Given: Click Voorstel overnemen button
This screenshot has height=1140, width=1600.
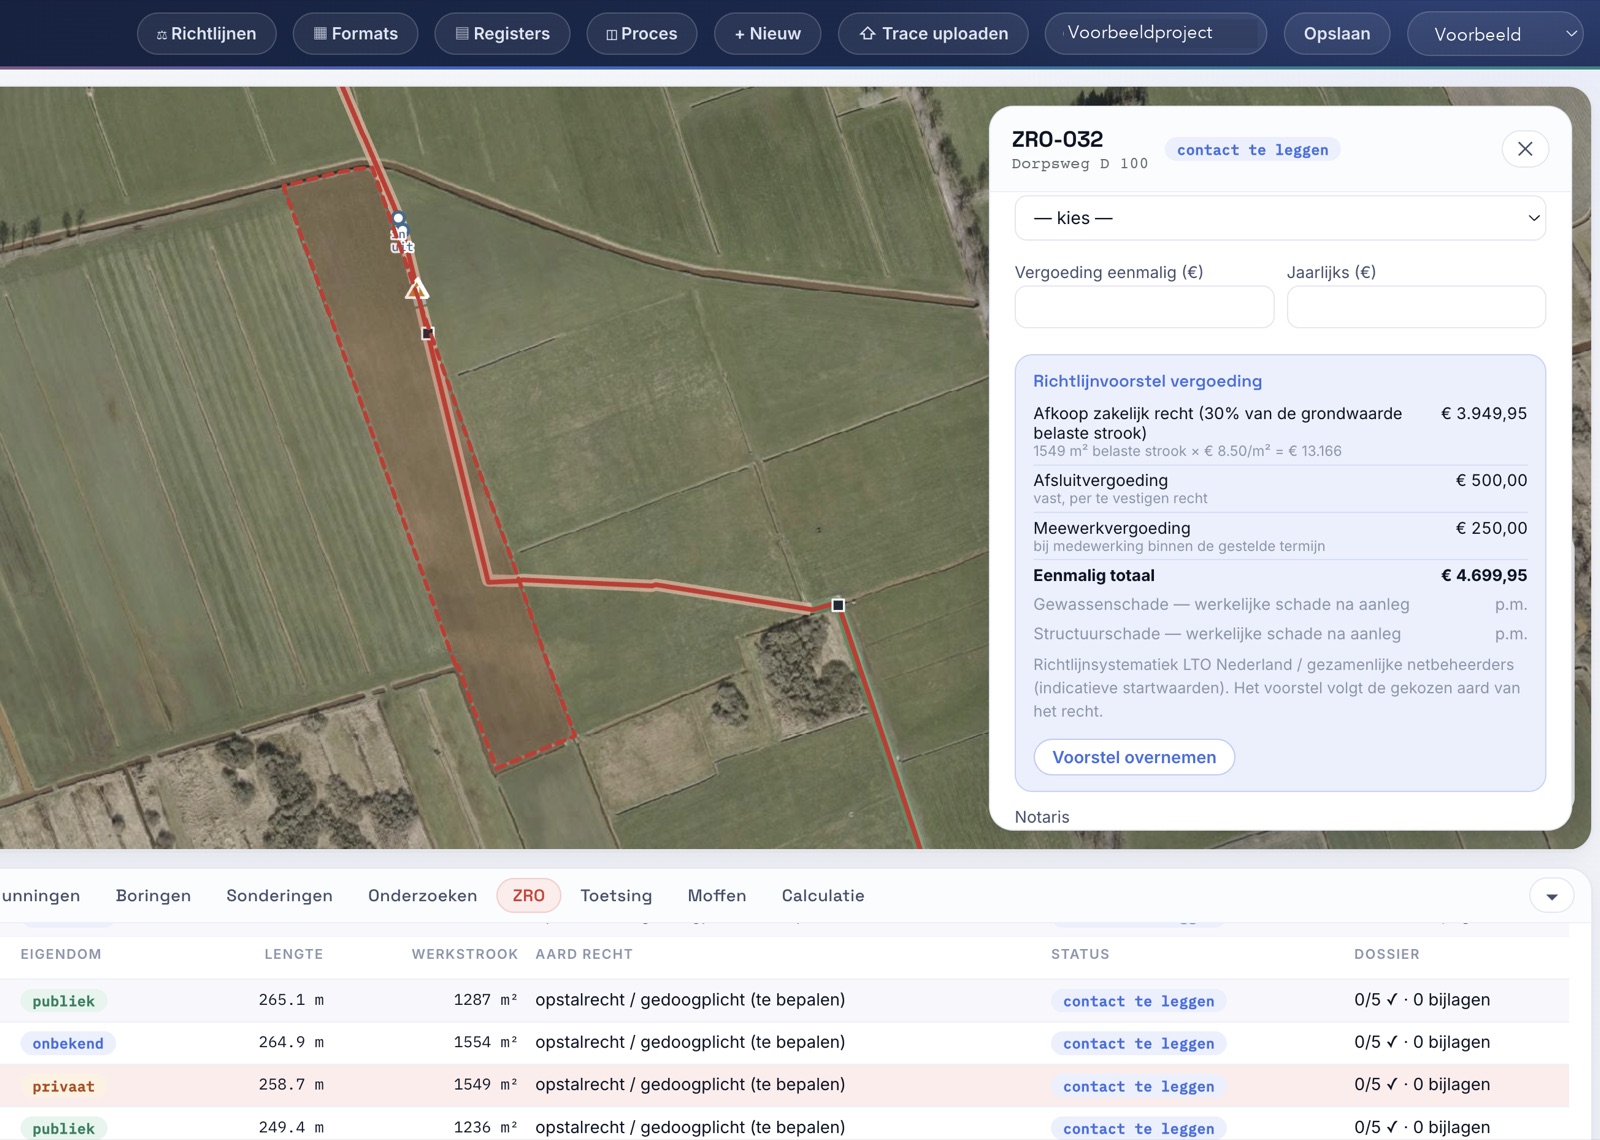Looking at the screenshot, I should click(1134, 757).
